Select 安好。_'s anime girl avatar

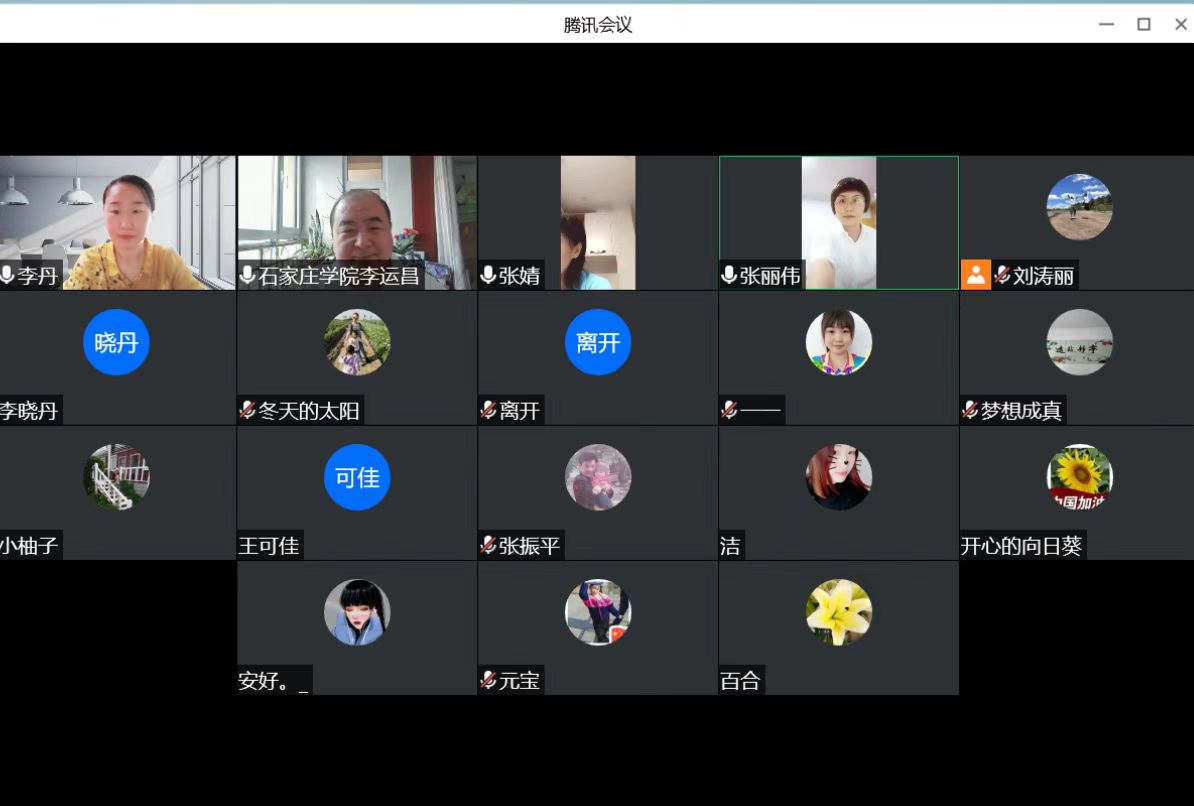pyautogui.click(x=357, y=612)
